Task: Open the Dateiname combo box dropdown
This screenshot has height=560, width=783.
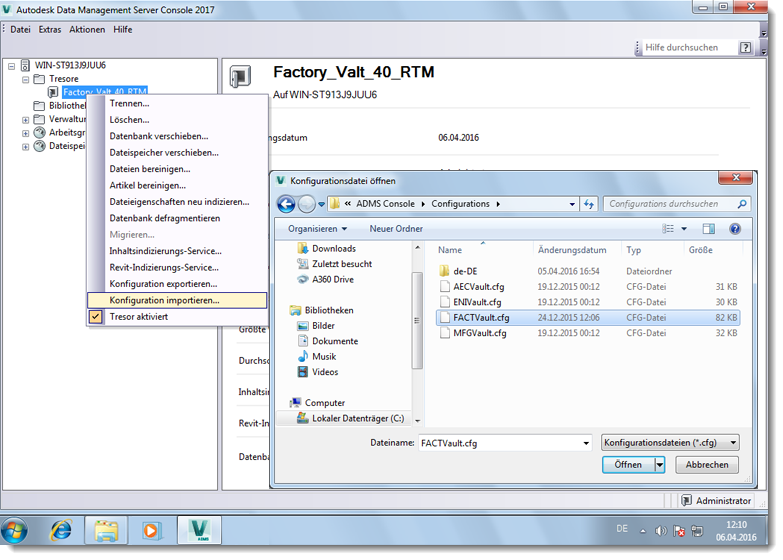Action: 586,443
